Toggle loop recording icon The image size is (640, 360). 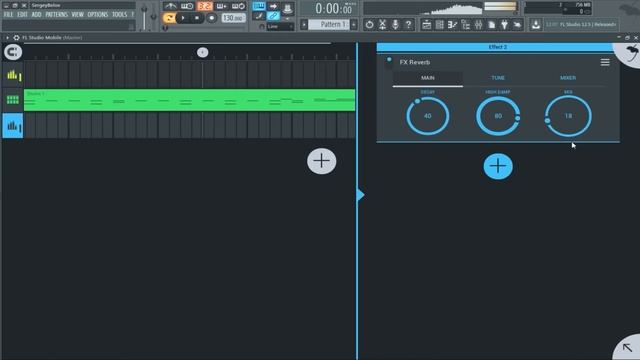238,6
